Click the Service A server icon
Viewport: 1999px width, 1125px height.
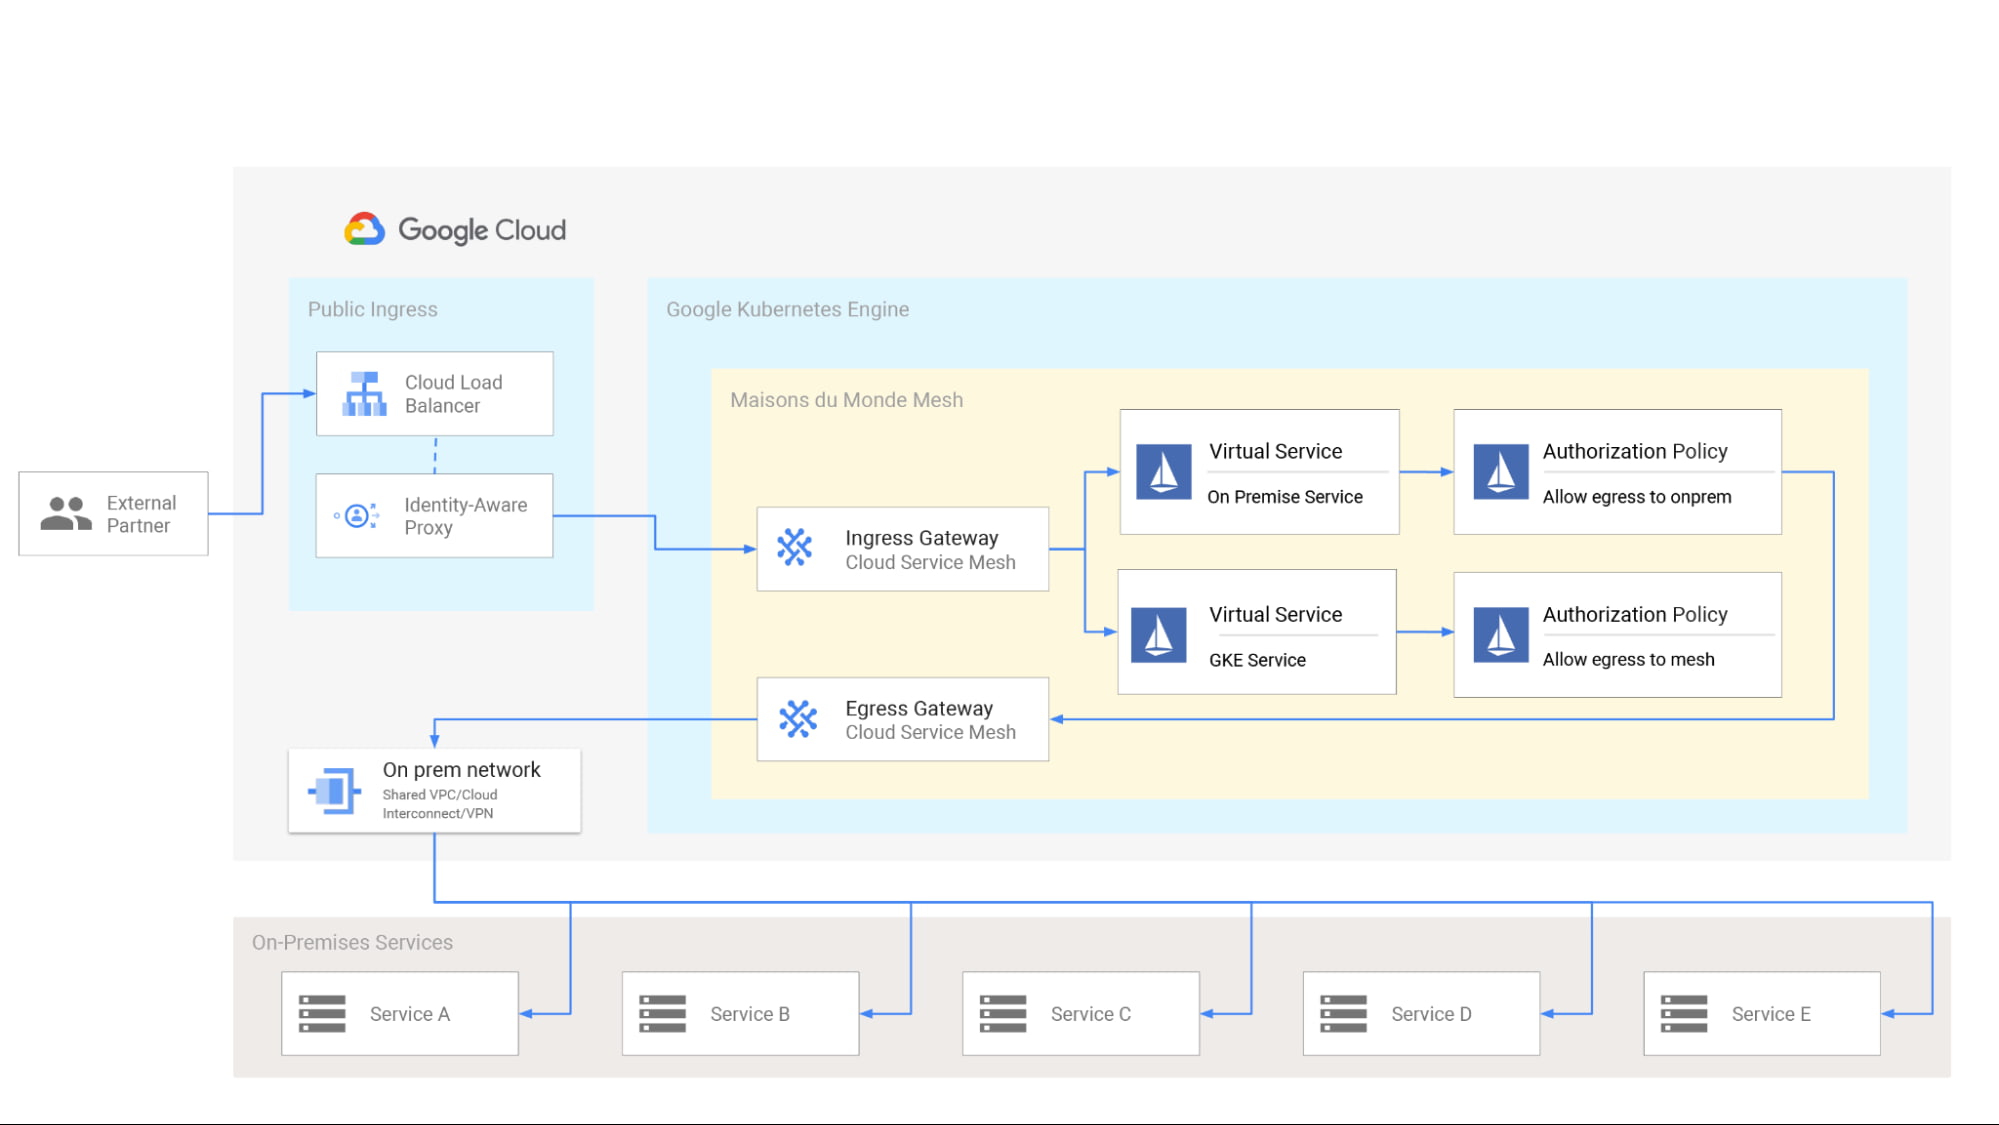[x=322, y=1014]
